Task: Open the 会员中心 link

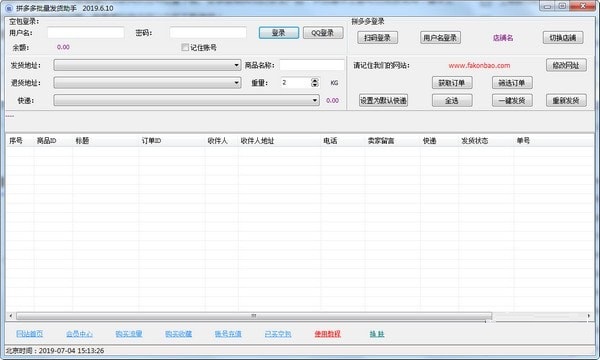Action: pyautogui.click(x=79, y=334)
